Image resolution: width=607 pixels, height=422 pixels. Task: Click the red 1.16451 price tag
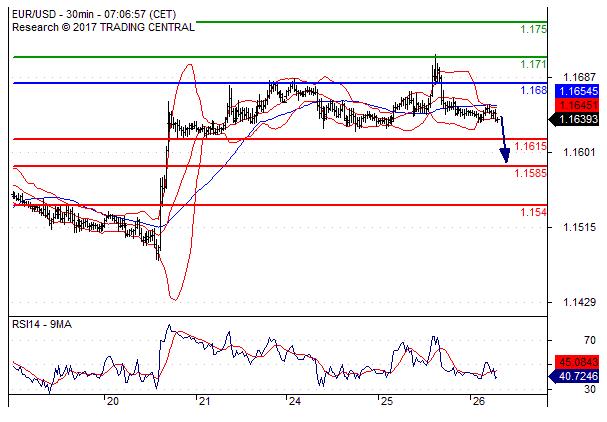(577, 105)
